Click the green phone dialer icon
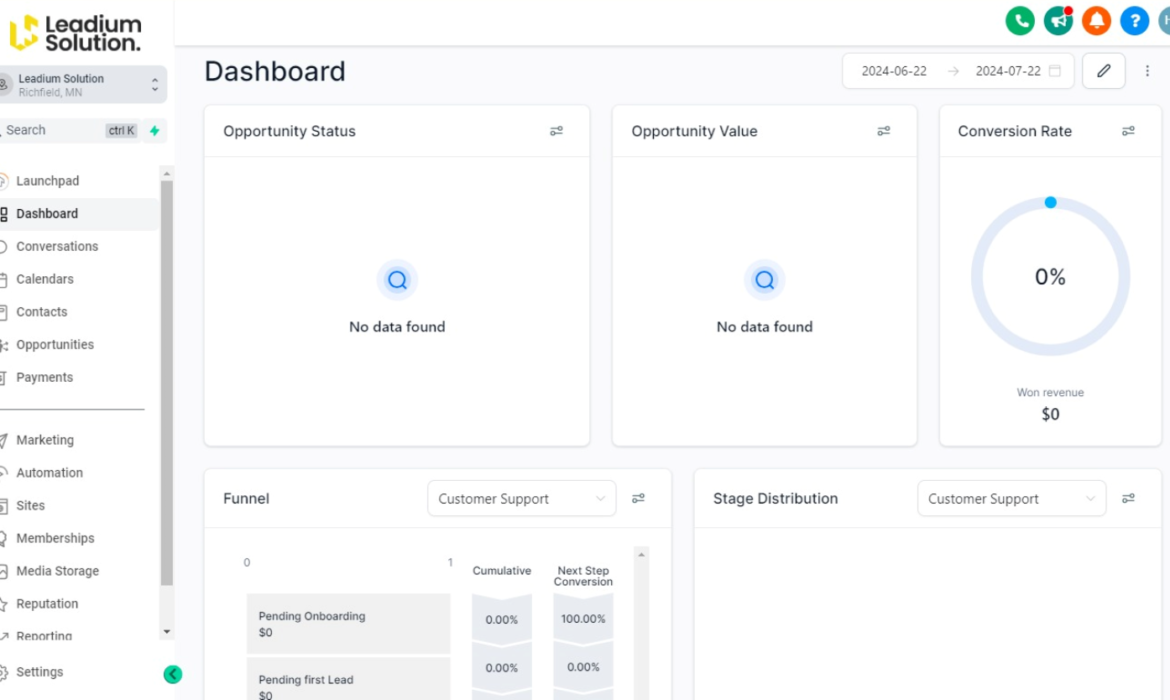The height and width of the screenshot is (700, 1170). (x=1019, y=21)
